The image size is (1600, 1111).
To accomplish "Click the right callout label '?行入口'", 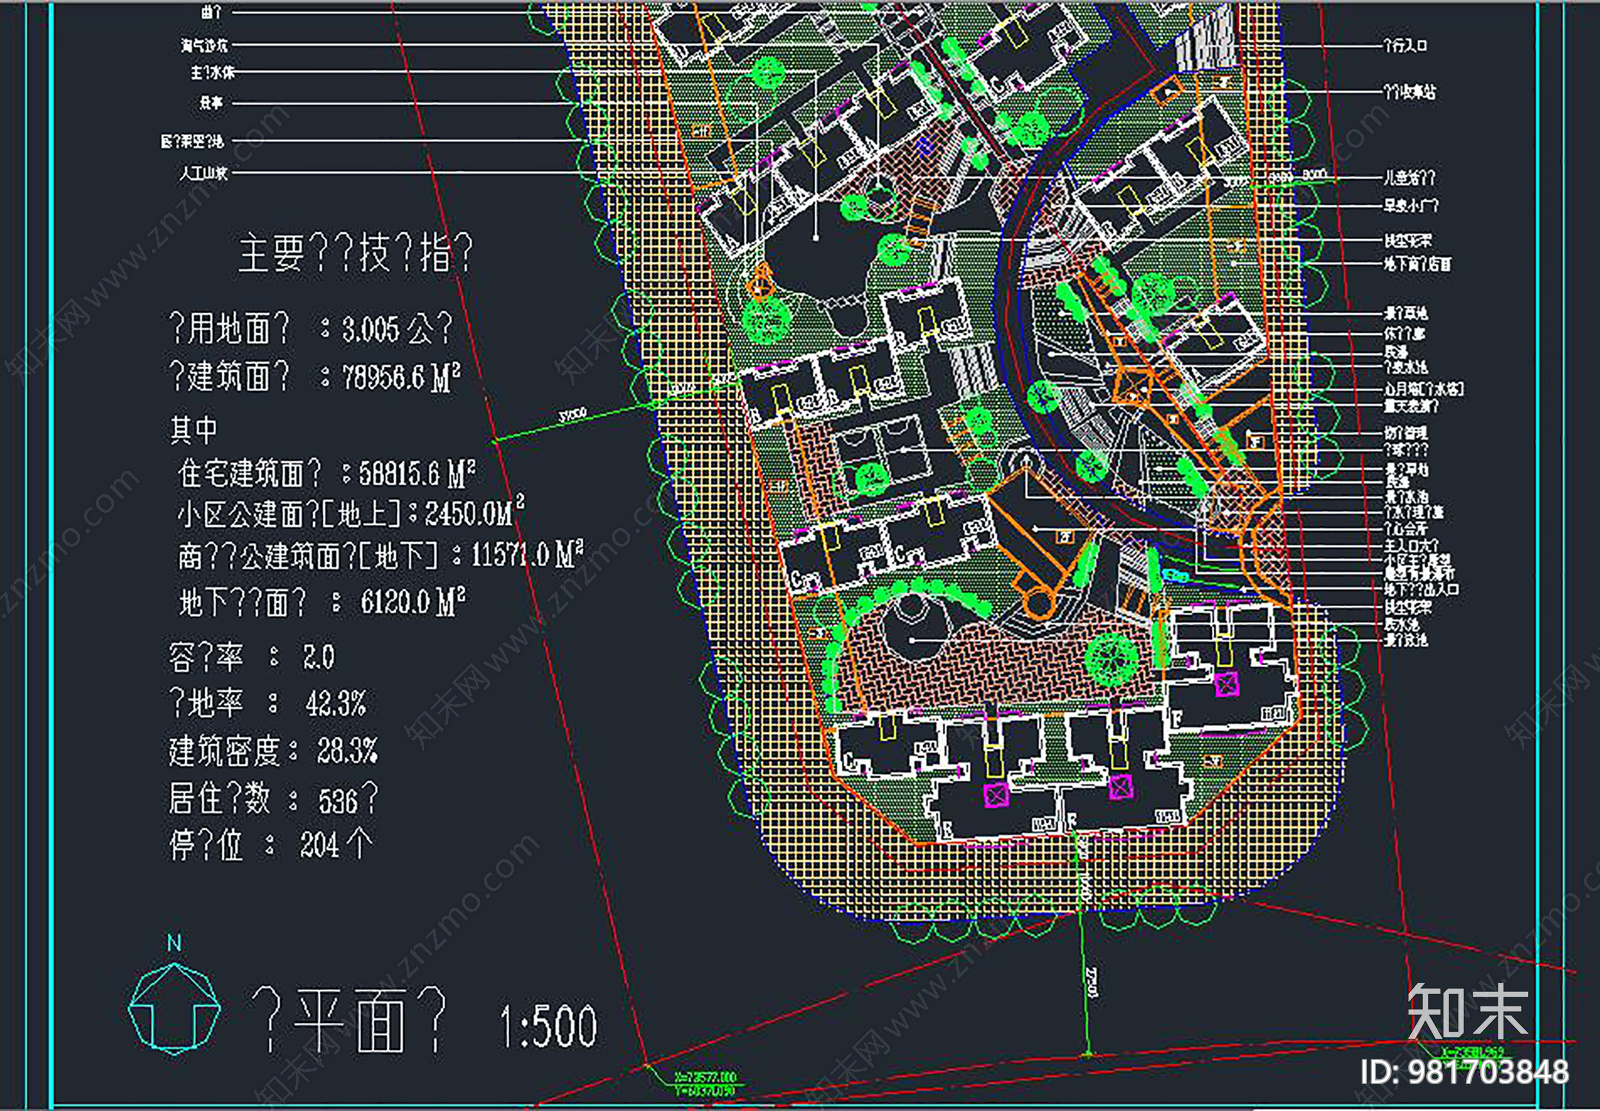I will 1405,46.
